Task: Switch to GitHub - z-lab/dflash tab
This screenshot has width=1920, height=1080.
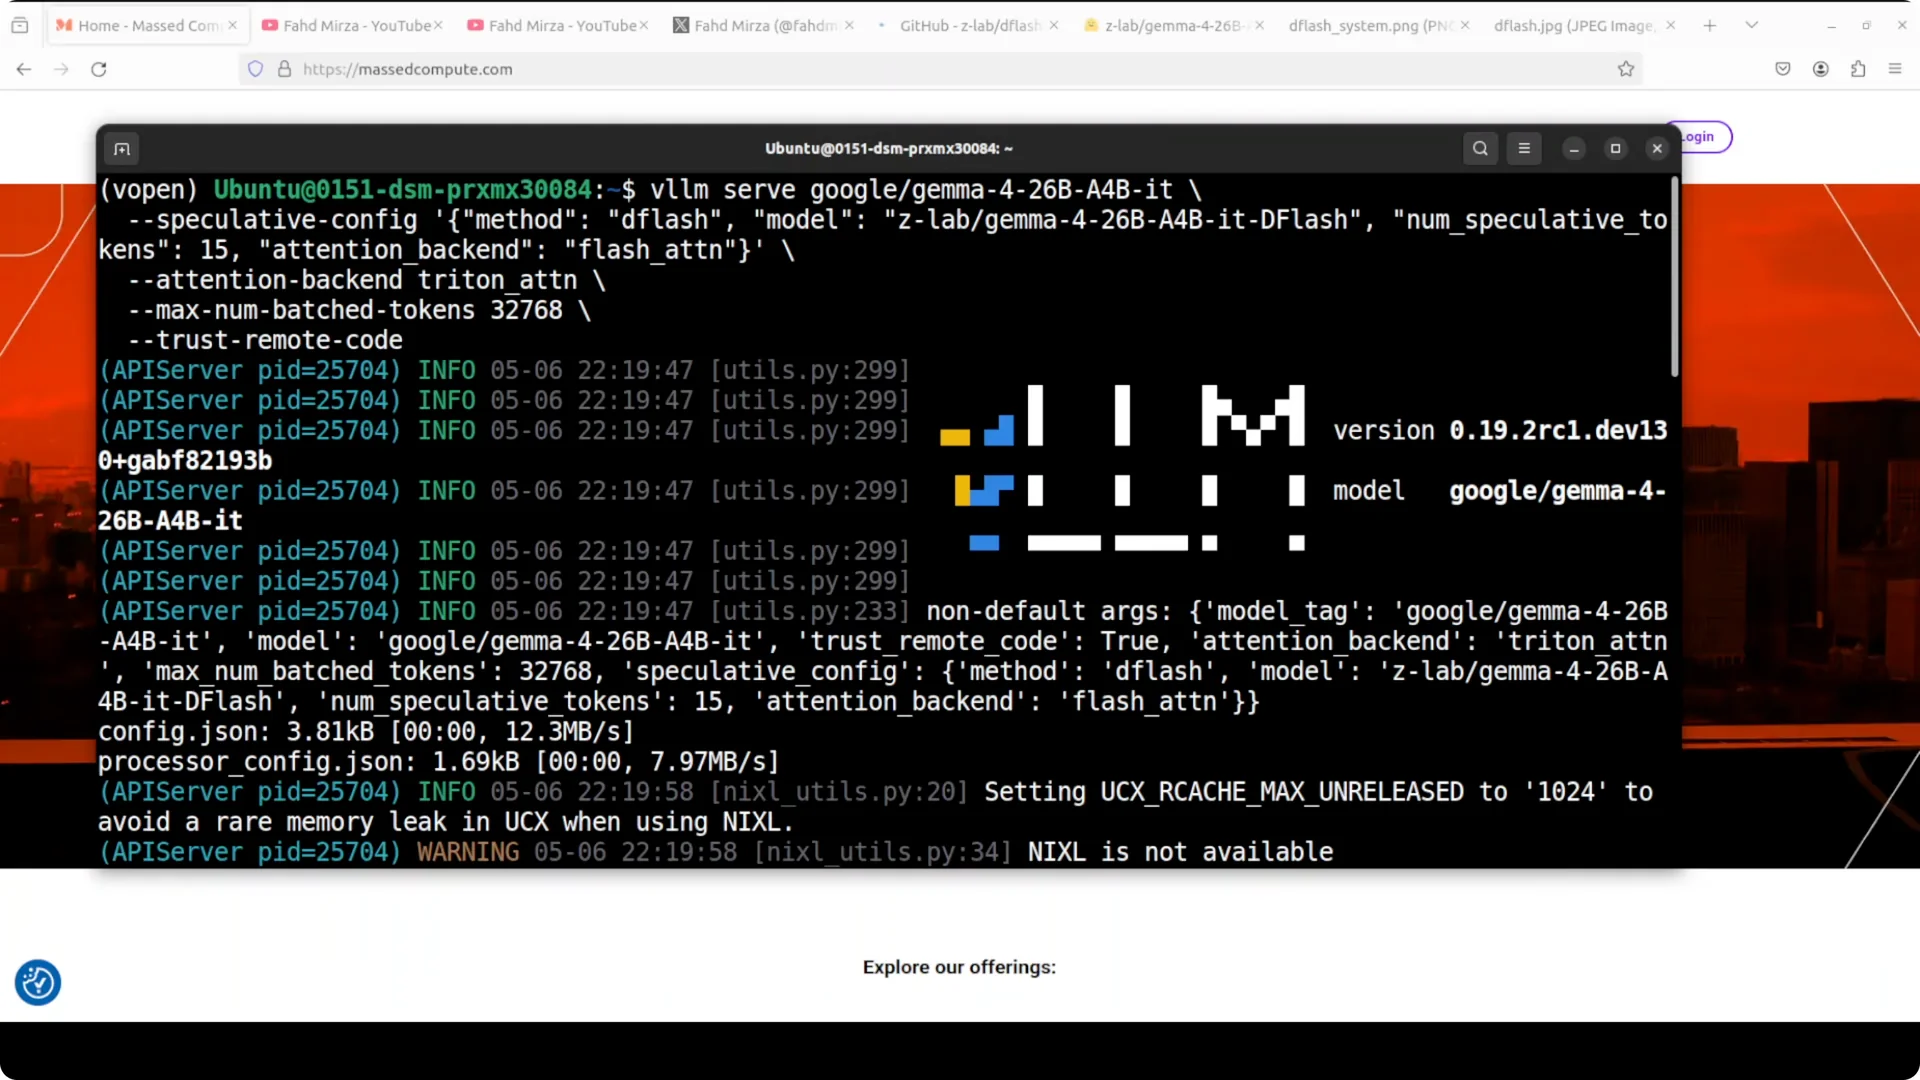Action: [x=968, y=25]
